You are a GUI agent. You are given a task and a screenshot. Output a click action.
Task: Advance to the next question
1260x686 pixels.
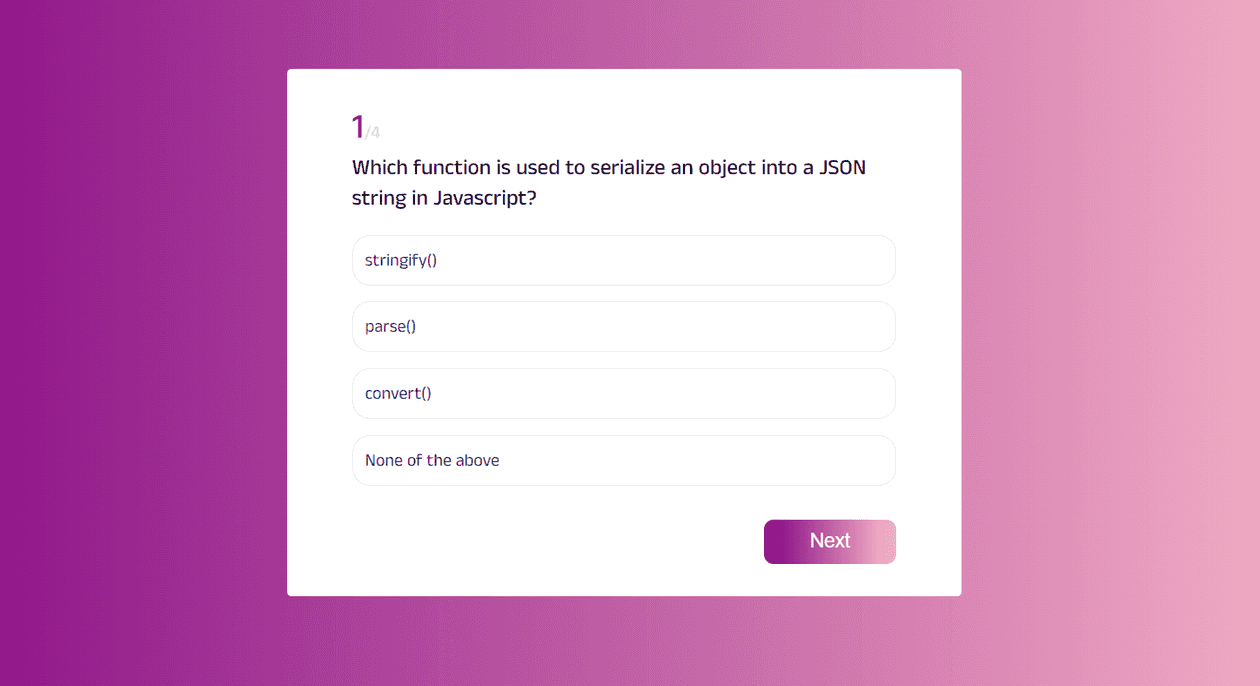point(829,541)
